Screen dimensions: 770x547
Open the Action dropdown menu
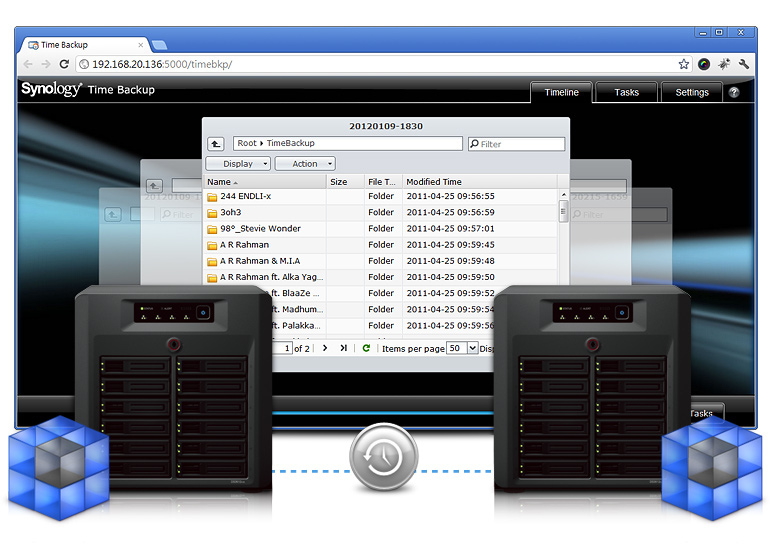pos(305,164)
